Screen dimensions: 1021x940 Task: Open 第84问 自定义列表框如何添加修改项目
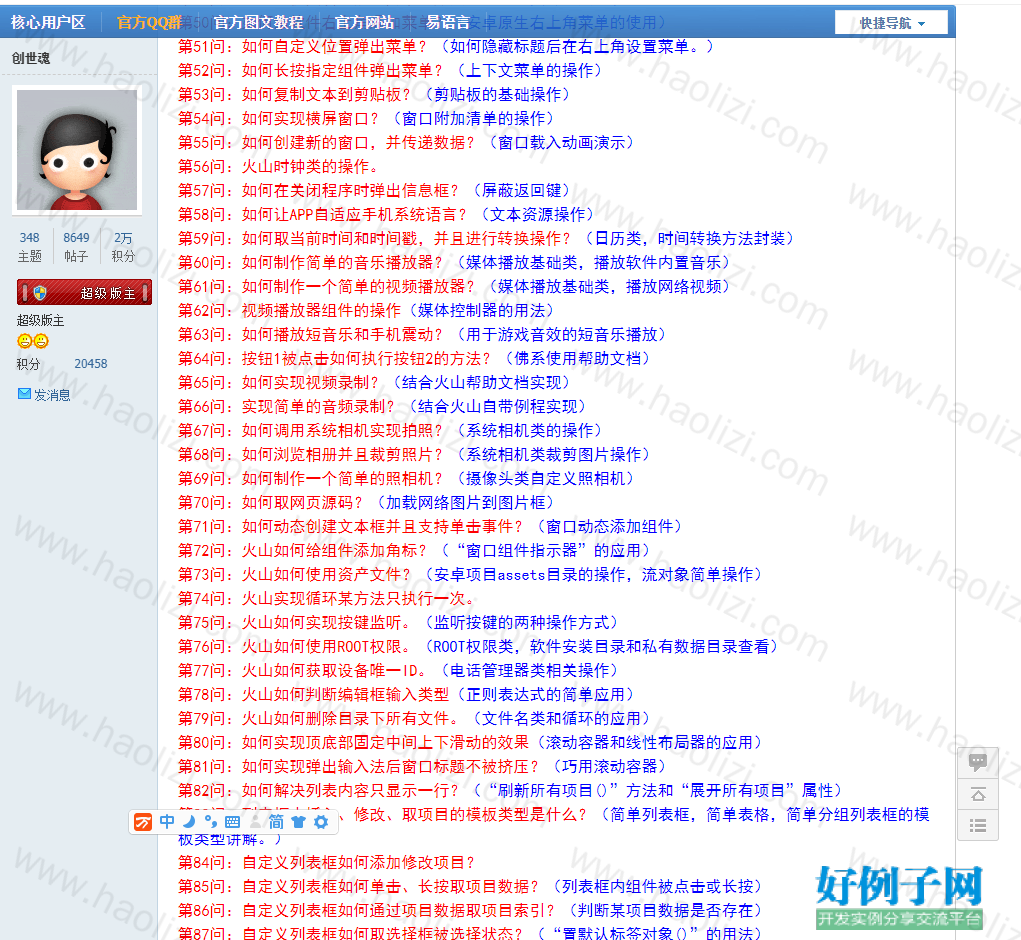click(326, 863)
